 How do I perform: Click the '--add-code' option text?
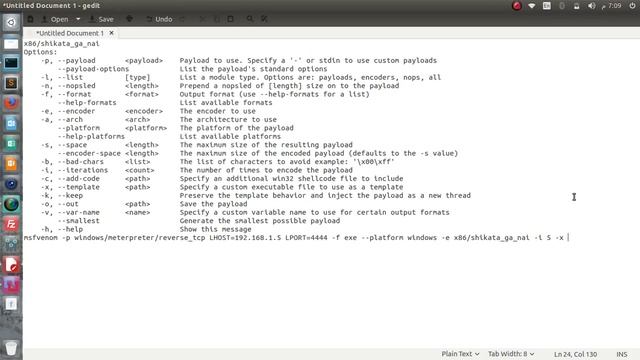coord(78,178)
